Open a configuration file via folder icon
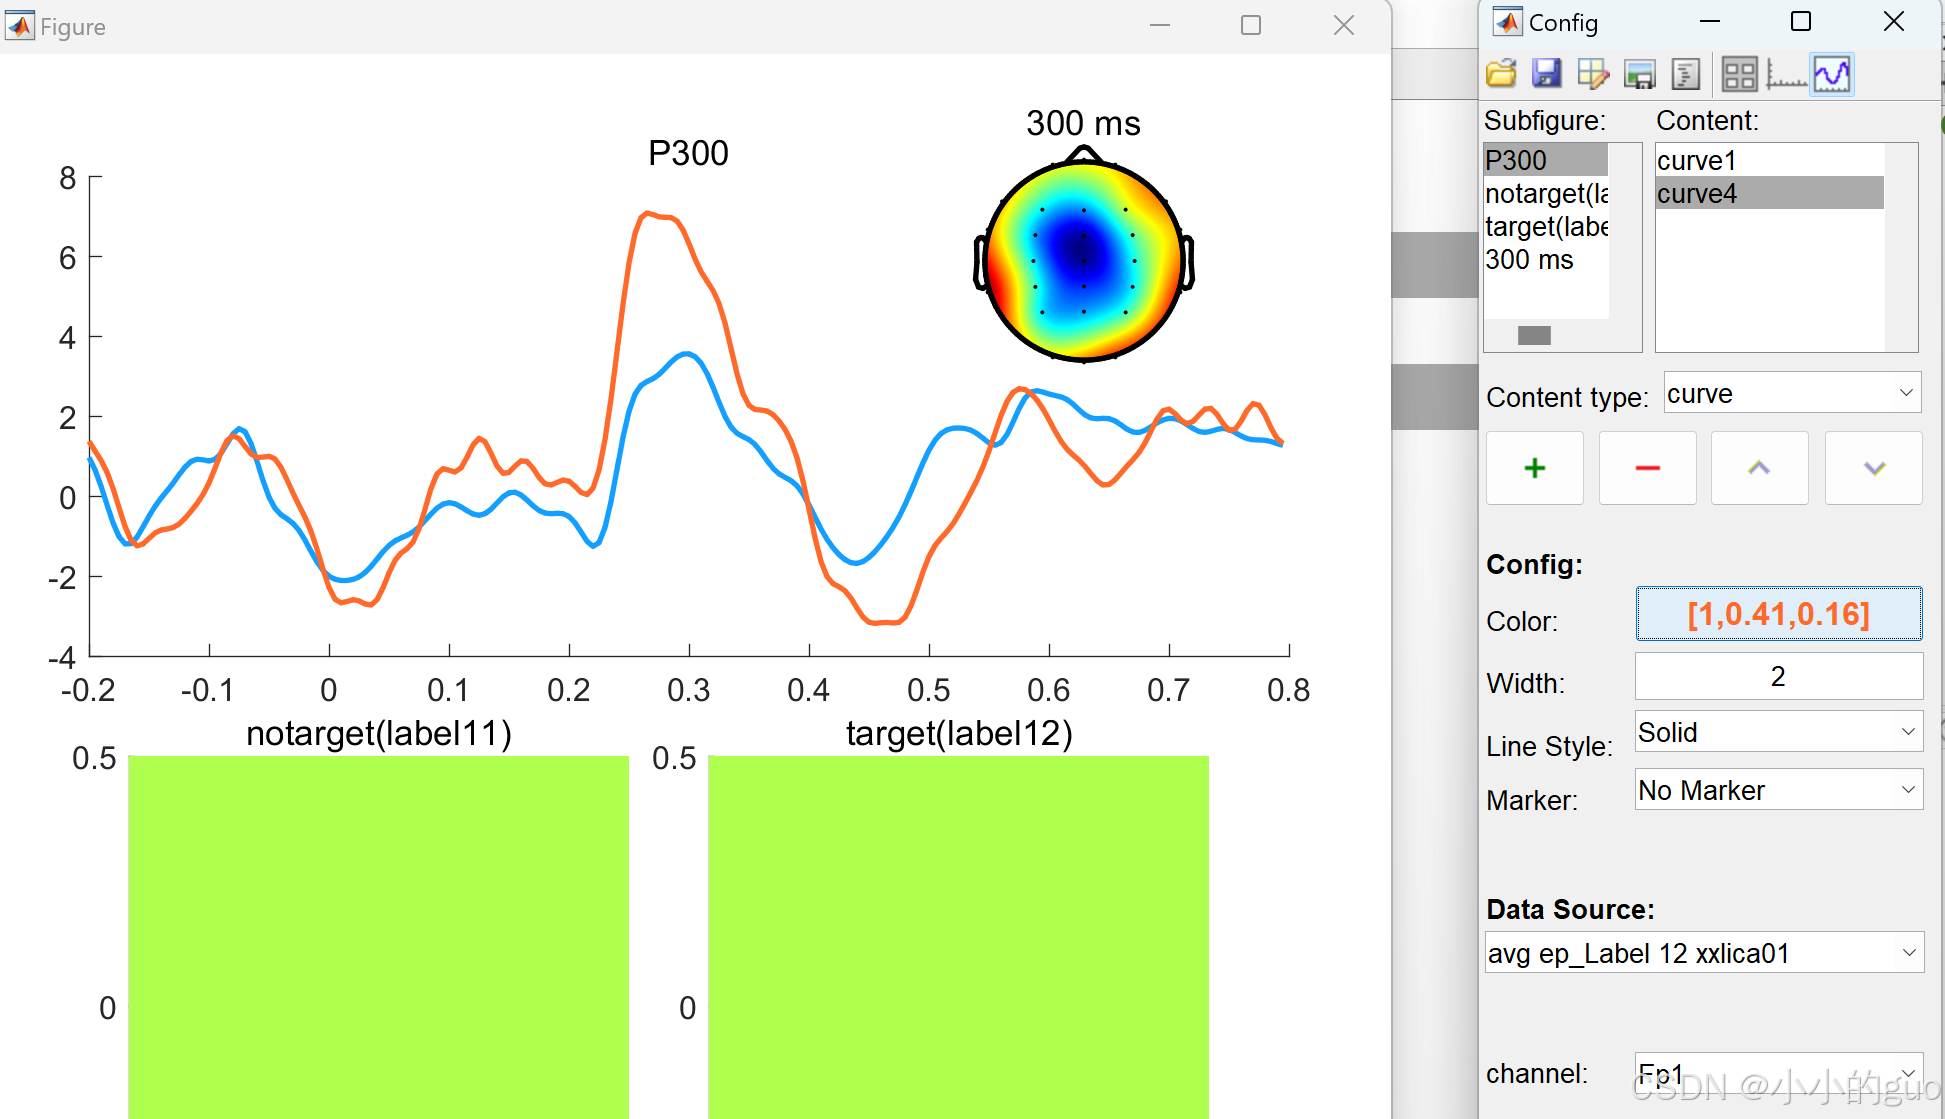This screenshot has width=1945, height=1119. [1501, 74]
